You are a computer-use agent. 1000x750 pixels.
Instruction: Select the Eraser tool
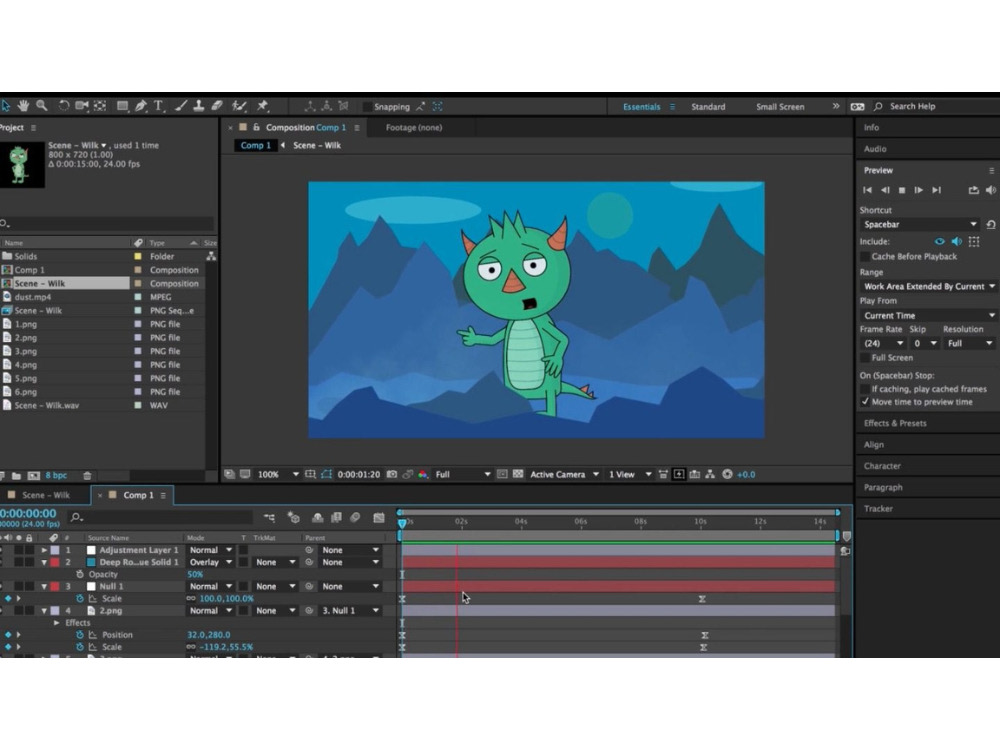[217, 106]
